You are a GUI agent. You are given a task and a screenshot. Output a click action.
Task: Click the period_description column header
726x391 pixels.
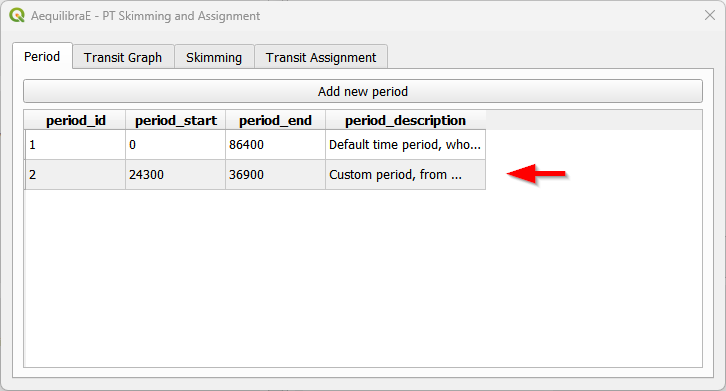[406, 120]
